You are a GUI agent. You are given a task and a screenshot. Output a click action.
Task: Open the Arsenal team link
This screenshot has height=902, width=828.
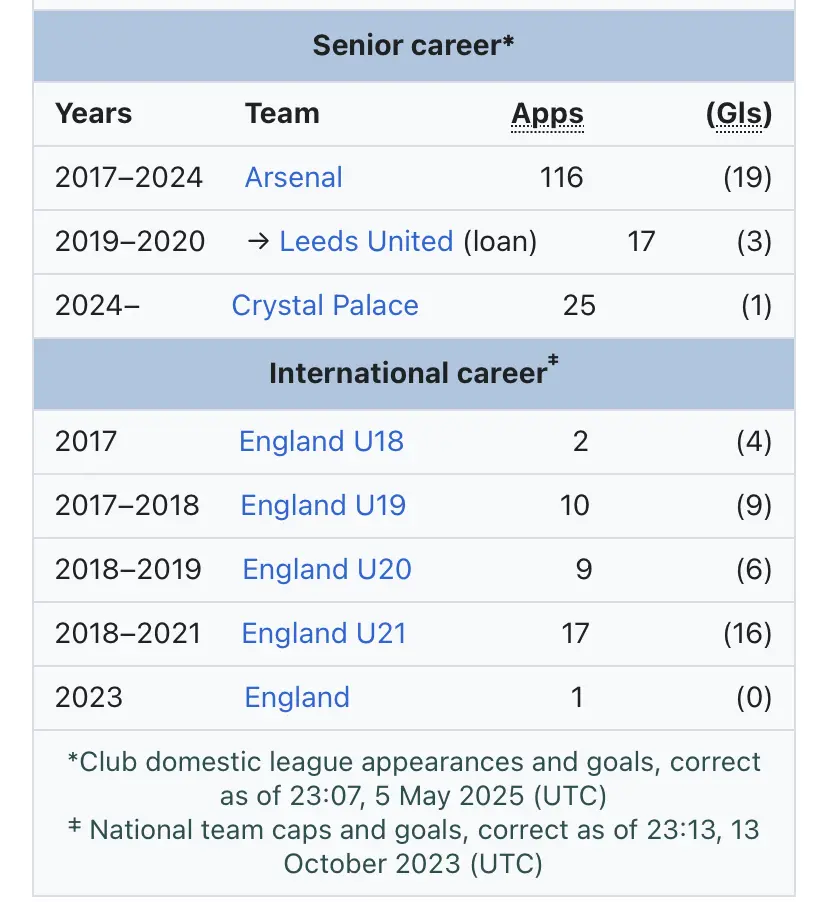click(x=293, y=177)
